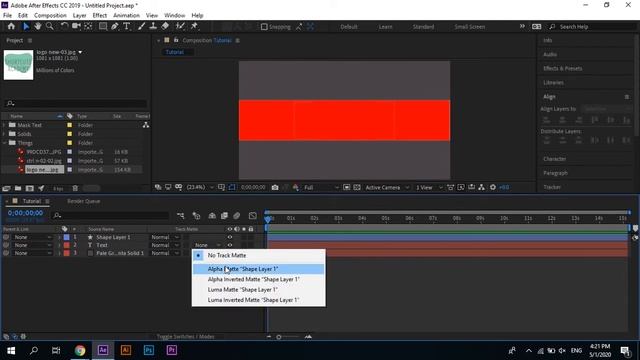Toggle Motion Blur switch in timeline header
This screenshot has width=640, height=360.
pos(236,216)
